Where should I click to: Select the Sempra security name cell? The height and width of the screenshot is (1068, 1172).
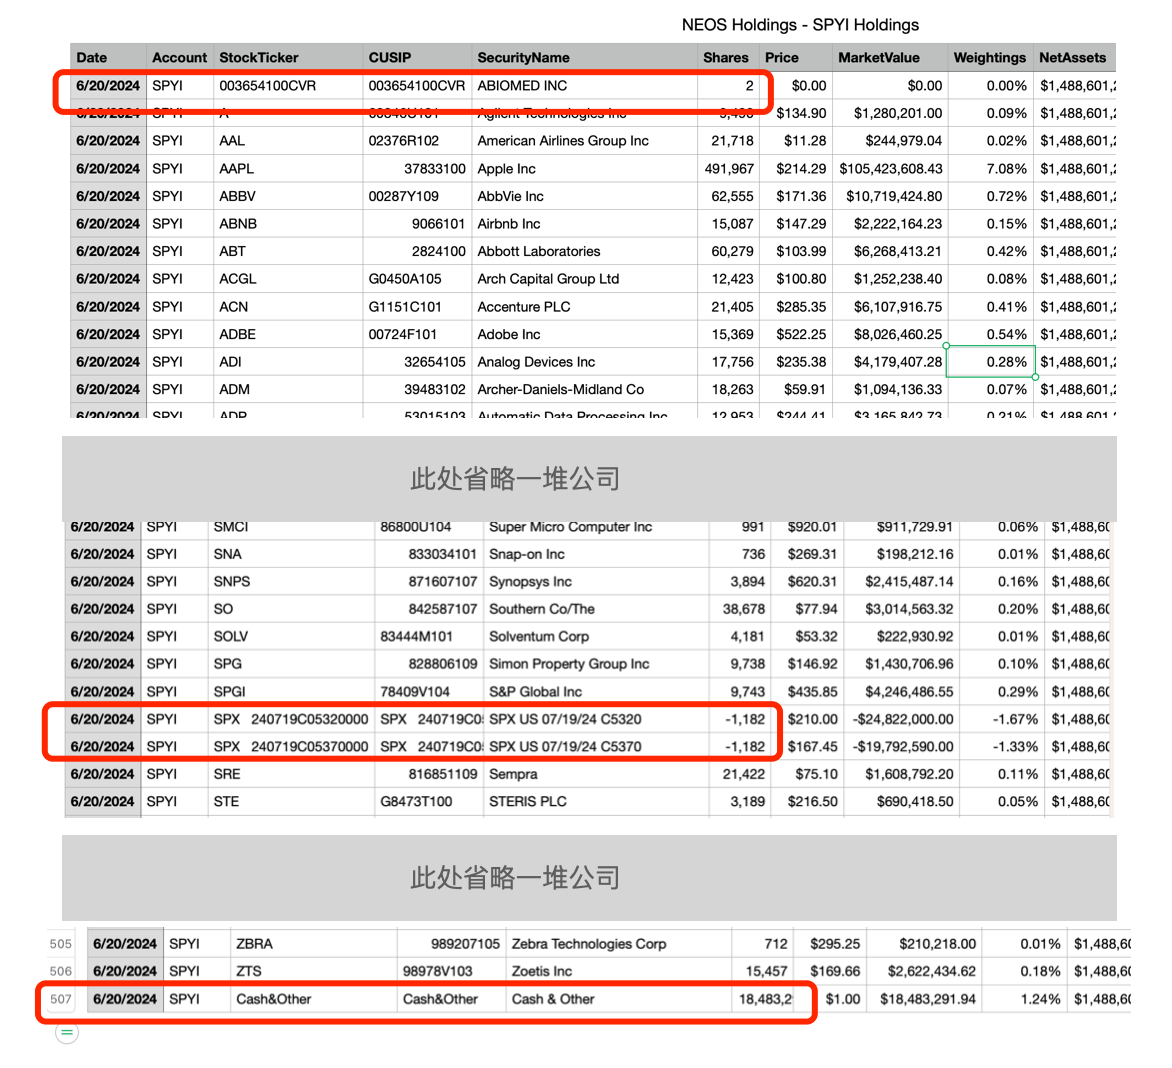tap(596, 774)
